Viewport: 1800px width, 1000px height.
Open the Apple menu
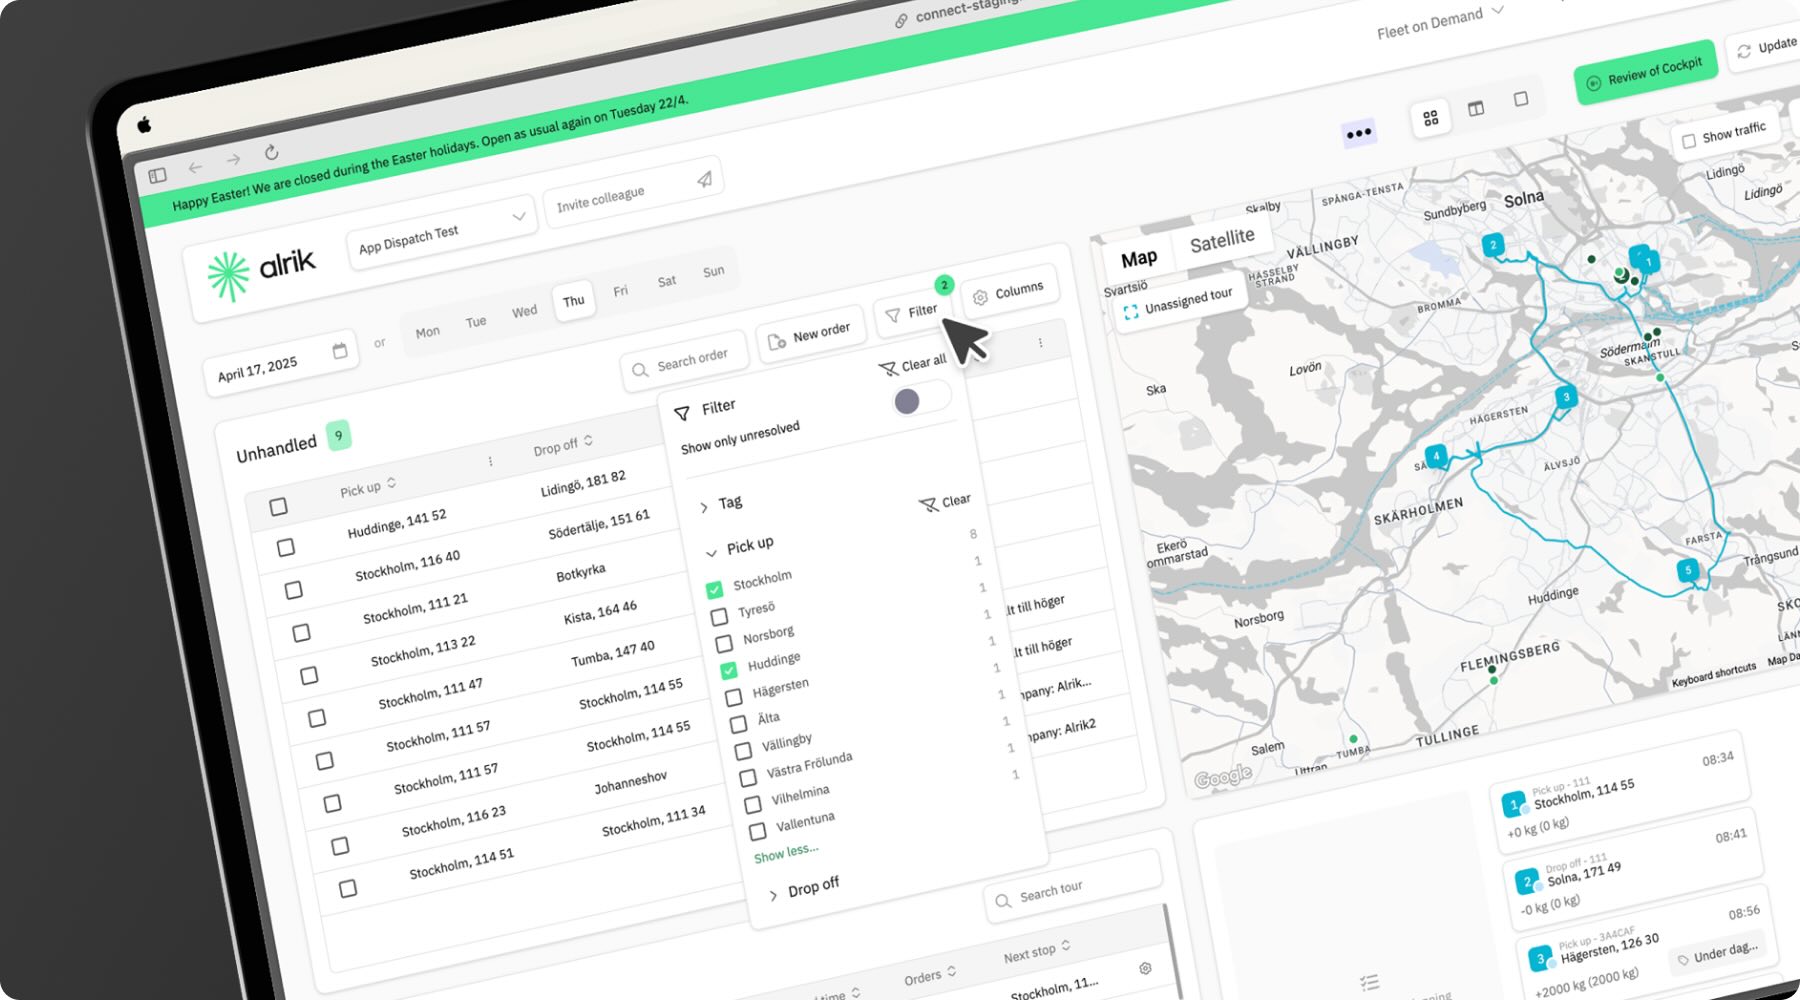click(x=144, y=125)
